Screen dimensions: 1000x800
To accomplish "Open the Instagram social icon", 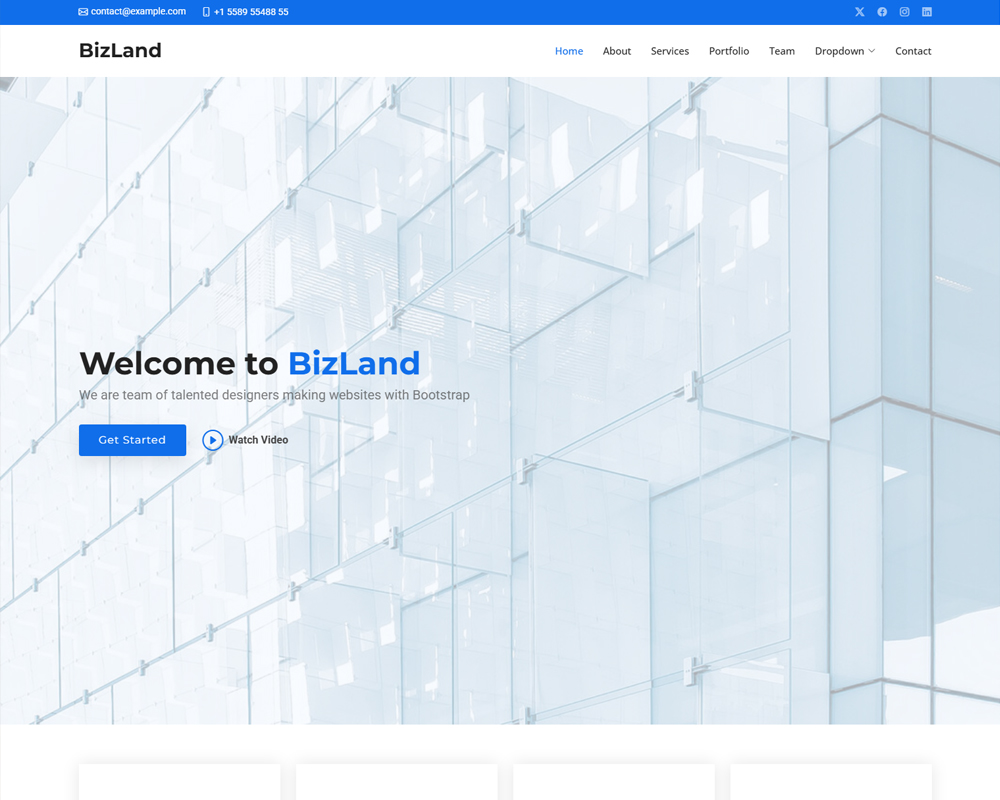I will [x=904, y=12].
